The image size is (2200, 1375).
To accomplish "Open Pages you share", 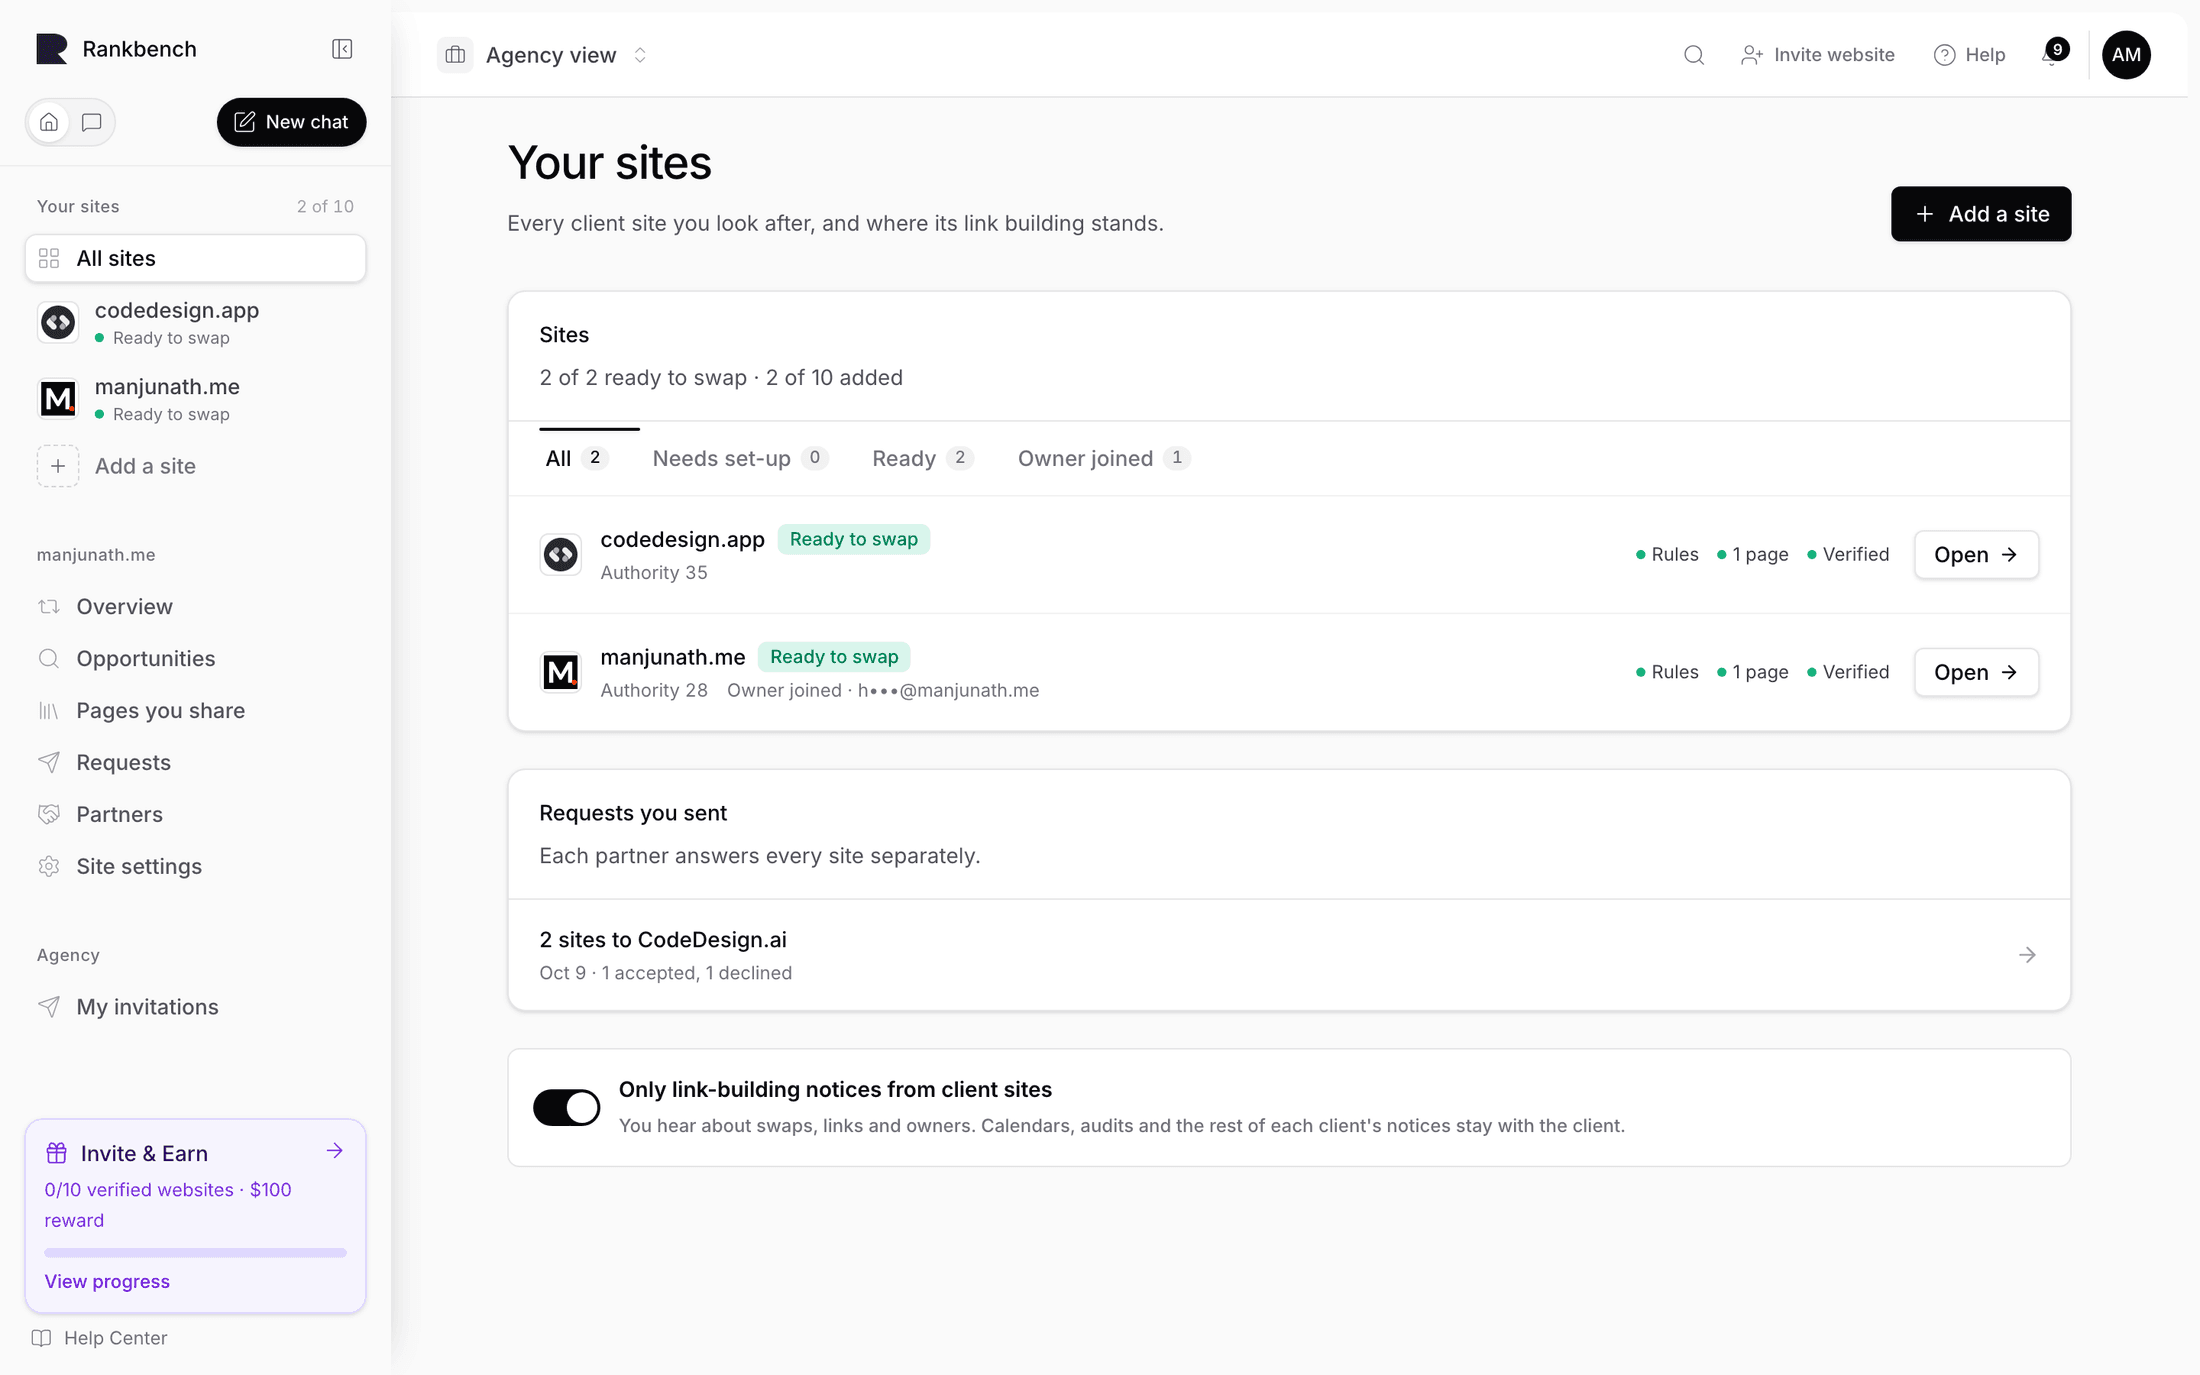I will click(x=195, y=710).
